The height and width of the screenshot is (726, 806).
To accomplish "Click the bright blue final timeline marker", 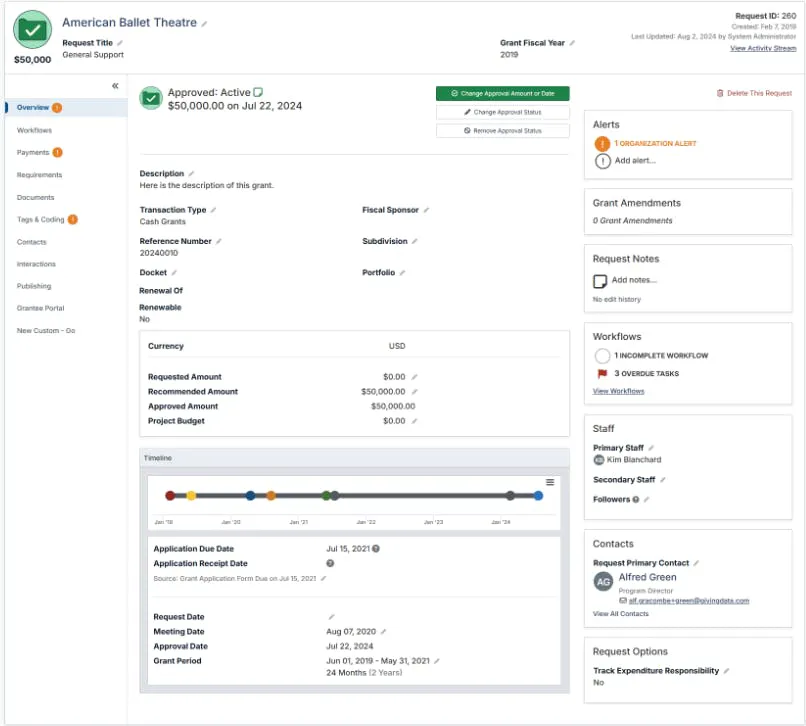I will click(x=538, y=496).
